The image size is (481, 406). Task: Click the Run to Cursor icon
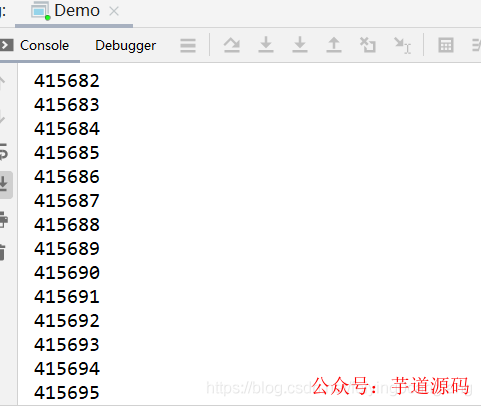coord(403,45)
